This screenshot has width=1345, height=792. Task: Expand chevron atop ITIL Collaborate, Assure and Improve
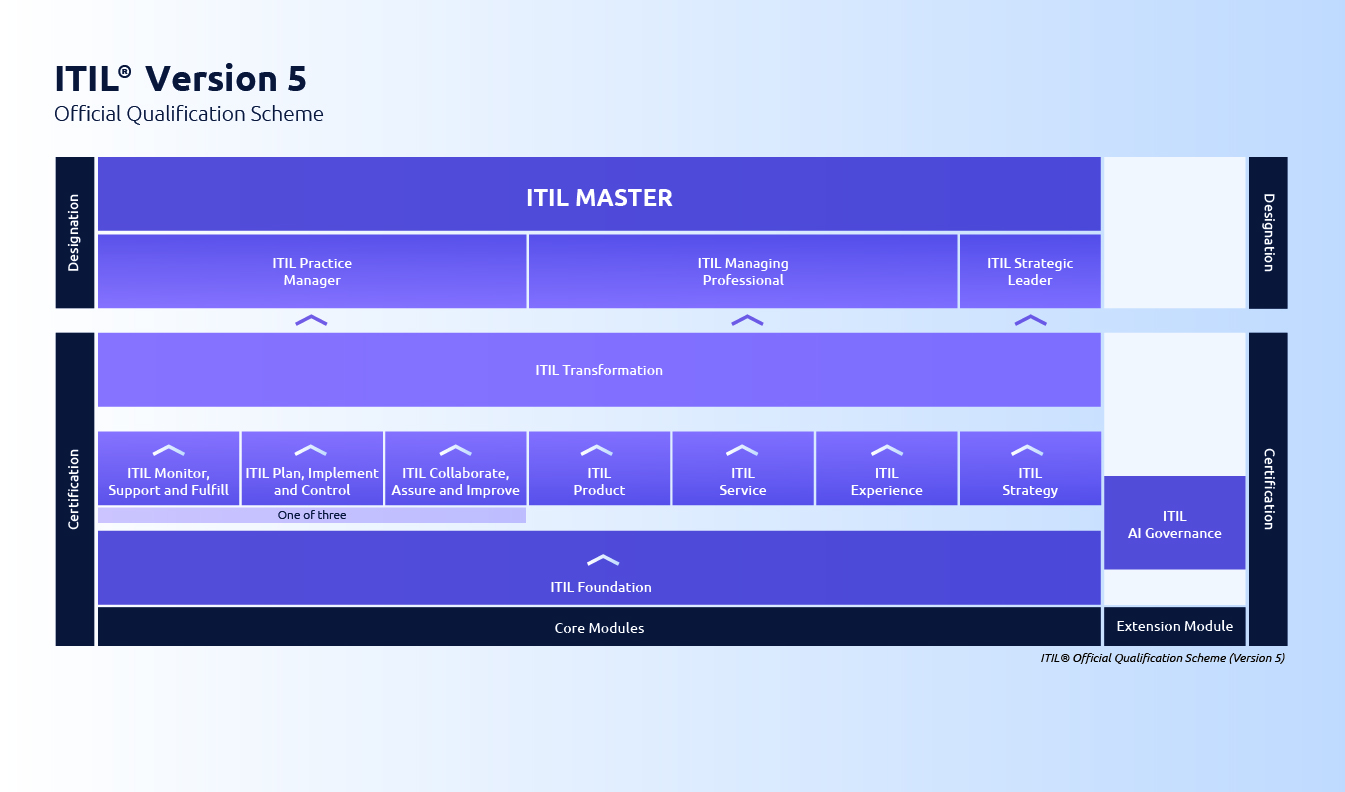(455, 451)
